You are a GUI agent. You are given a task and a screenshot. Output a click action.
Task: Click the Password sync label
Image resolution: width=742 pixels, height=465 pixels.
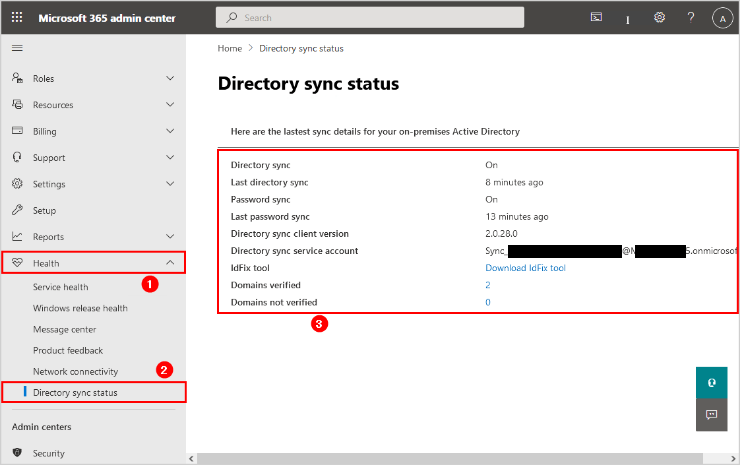click(260, 199)
